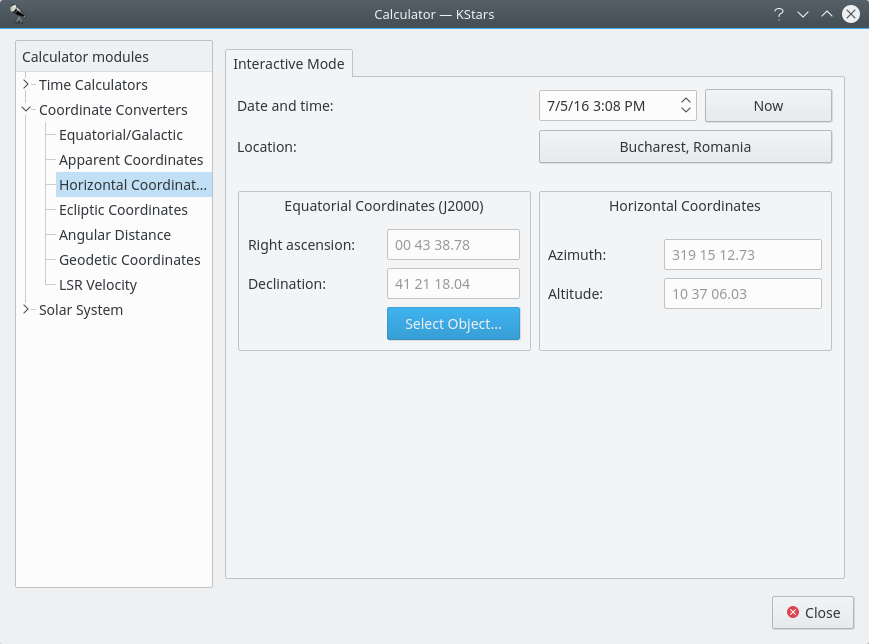Click the KStars telescope icon in title bar
The height and width of the screenshot is (644, 869).
(x=18, y=14)
